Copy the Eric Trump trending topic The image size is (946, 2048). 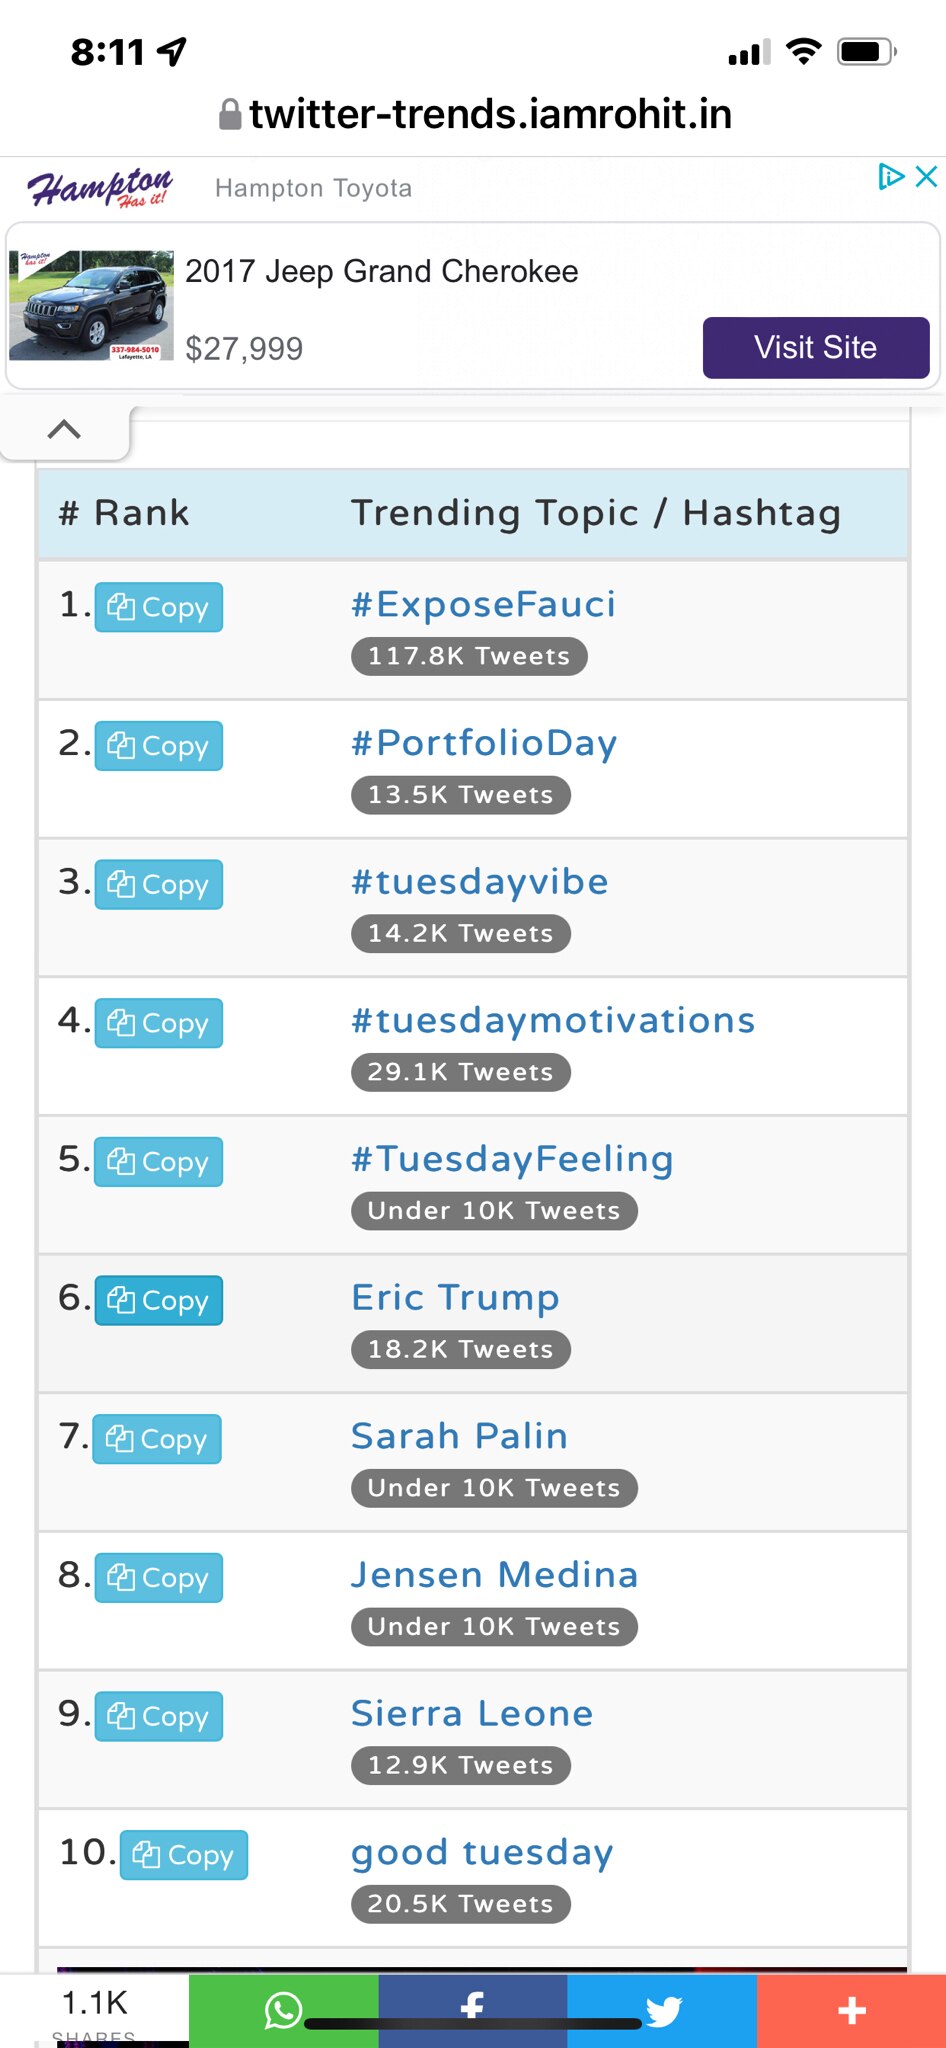(x=159, y=1301)
